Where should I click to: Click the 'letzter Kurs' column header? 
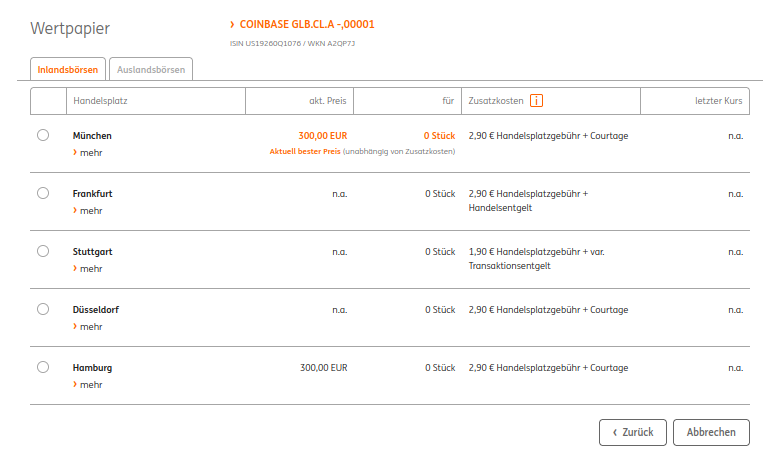(x=718, y=101)
